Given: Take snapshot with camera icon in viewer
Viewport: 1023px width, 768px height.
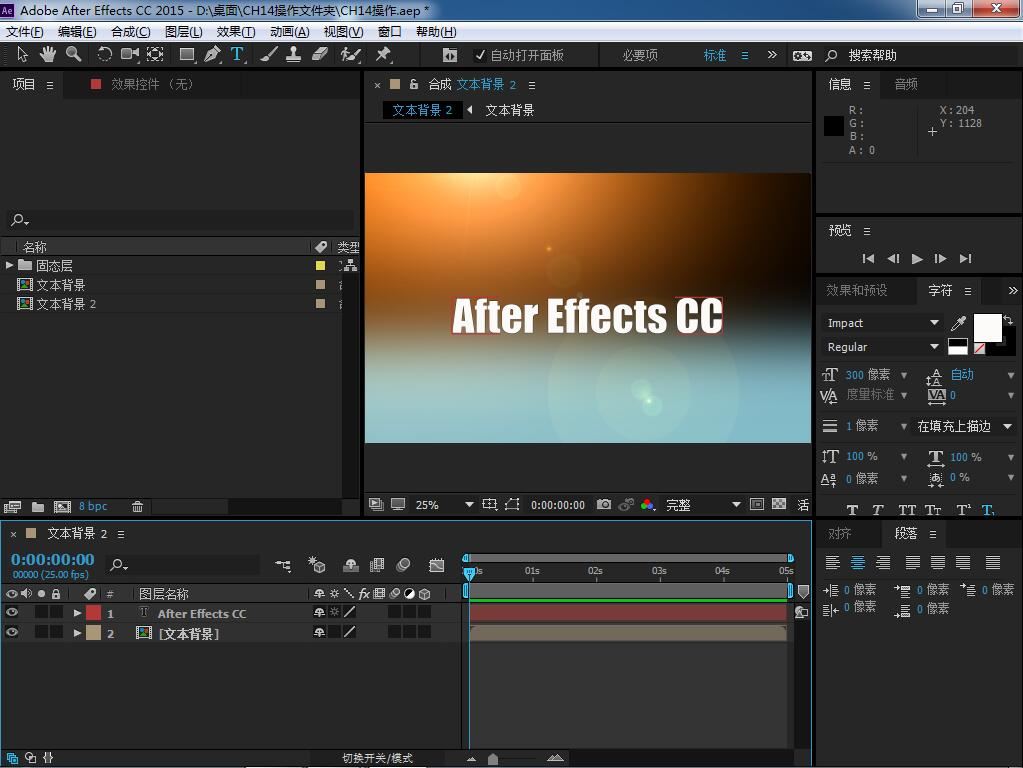Looking at the screenshot, I should pyautogui.click(x=604, y=504).
